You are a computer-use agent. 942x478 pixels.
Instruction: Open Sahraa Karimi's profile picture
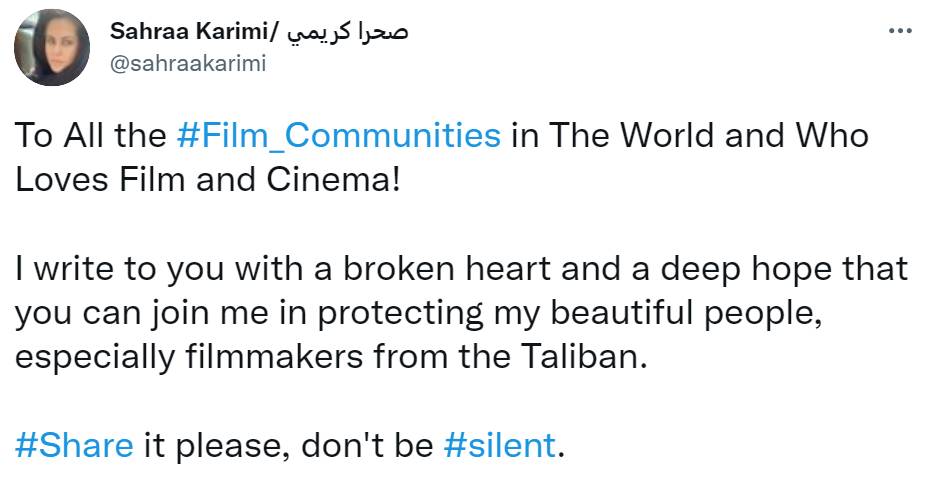click(x=52, y=47)
